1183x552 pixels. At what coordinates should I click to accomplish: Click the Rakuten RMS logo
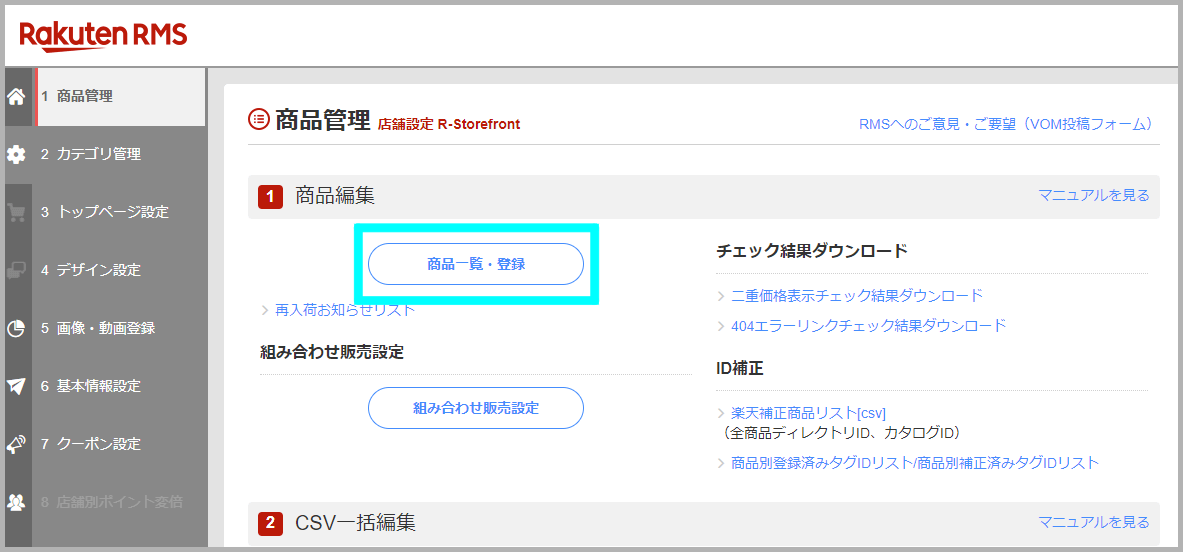coord(103,36)
